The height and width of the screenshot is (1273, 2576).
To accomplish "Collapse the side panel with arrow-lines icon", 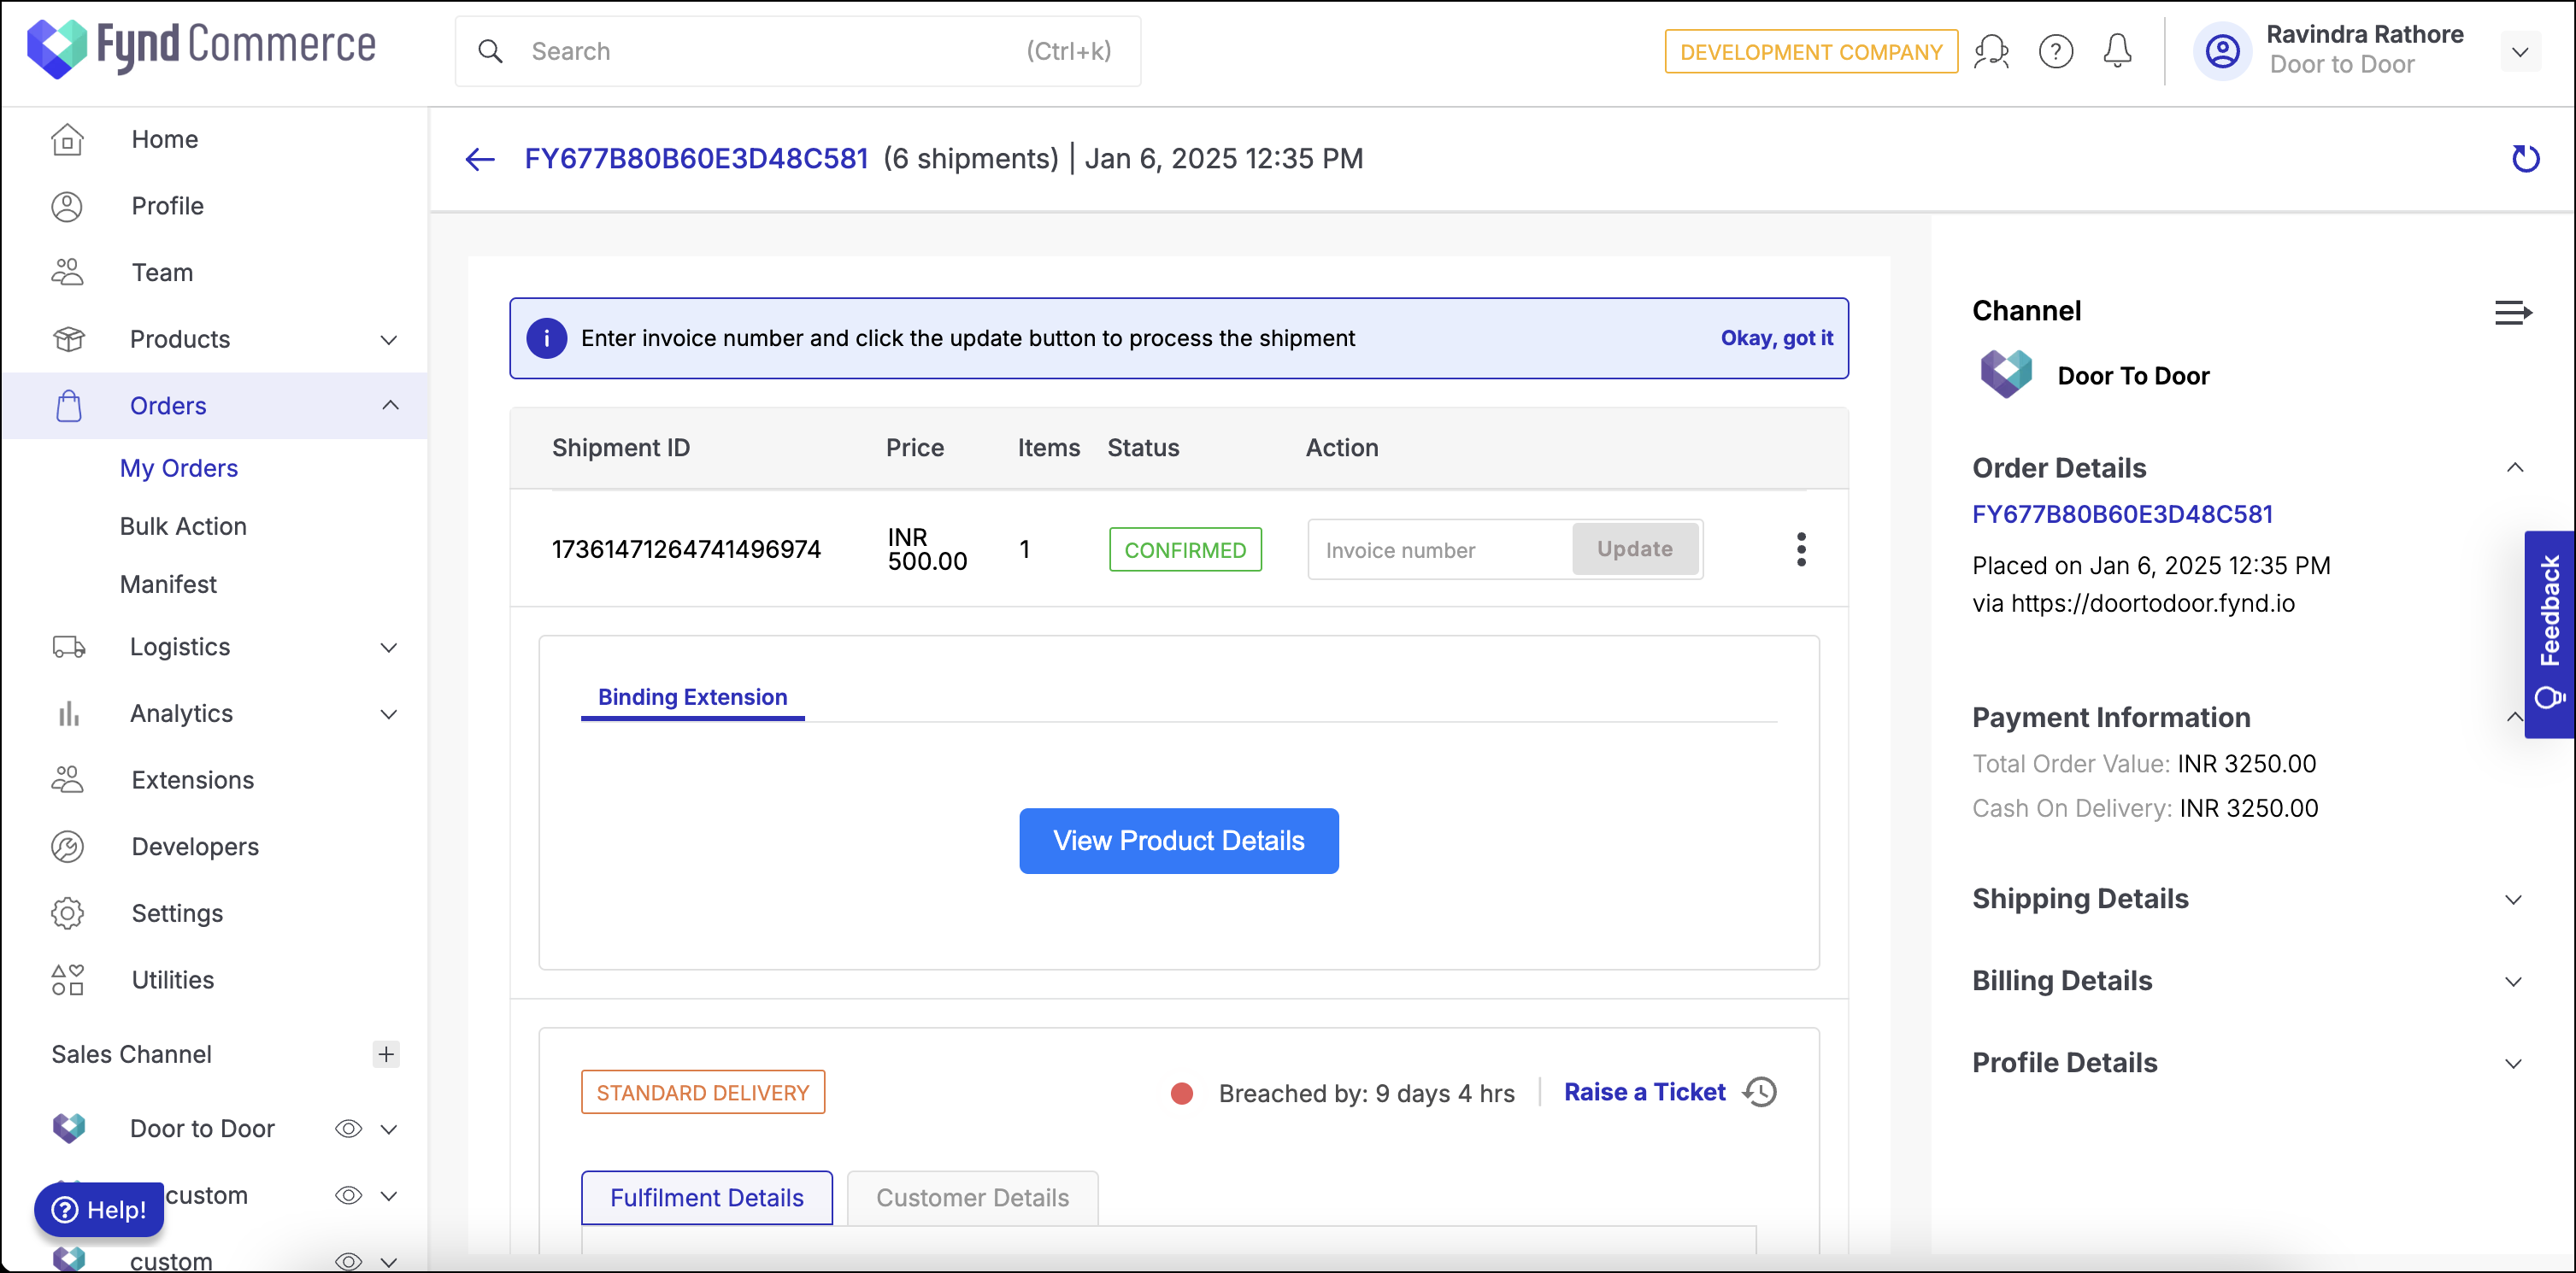I will pyautogui.click(x=2513, y=314).
